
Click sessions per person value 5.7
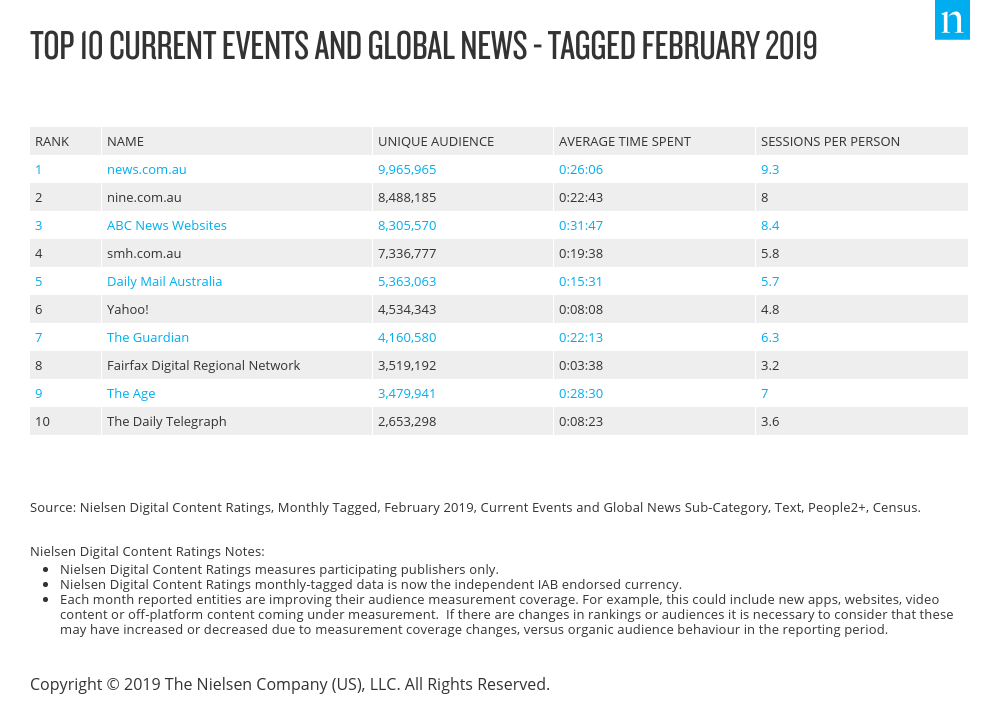[770, 282]
